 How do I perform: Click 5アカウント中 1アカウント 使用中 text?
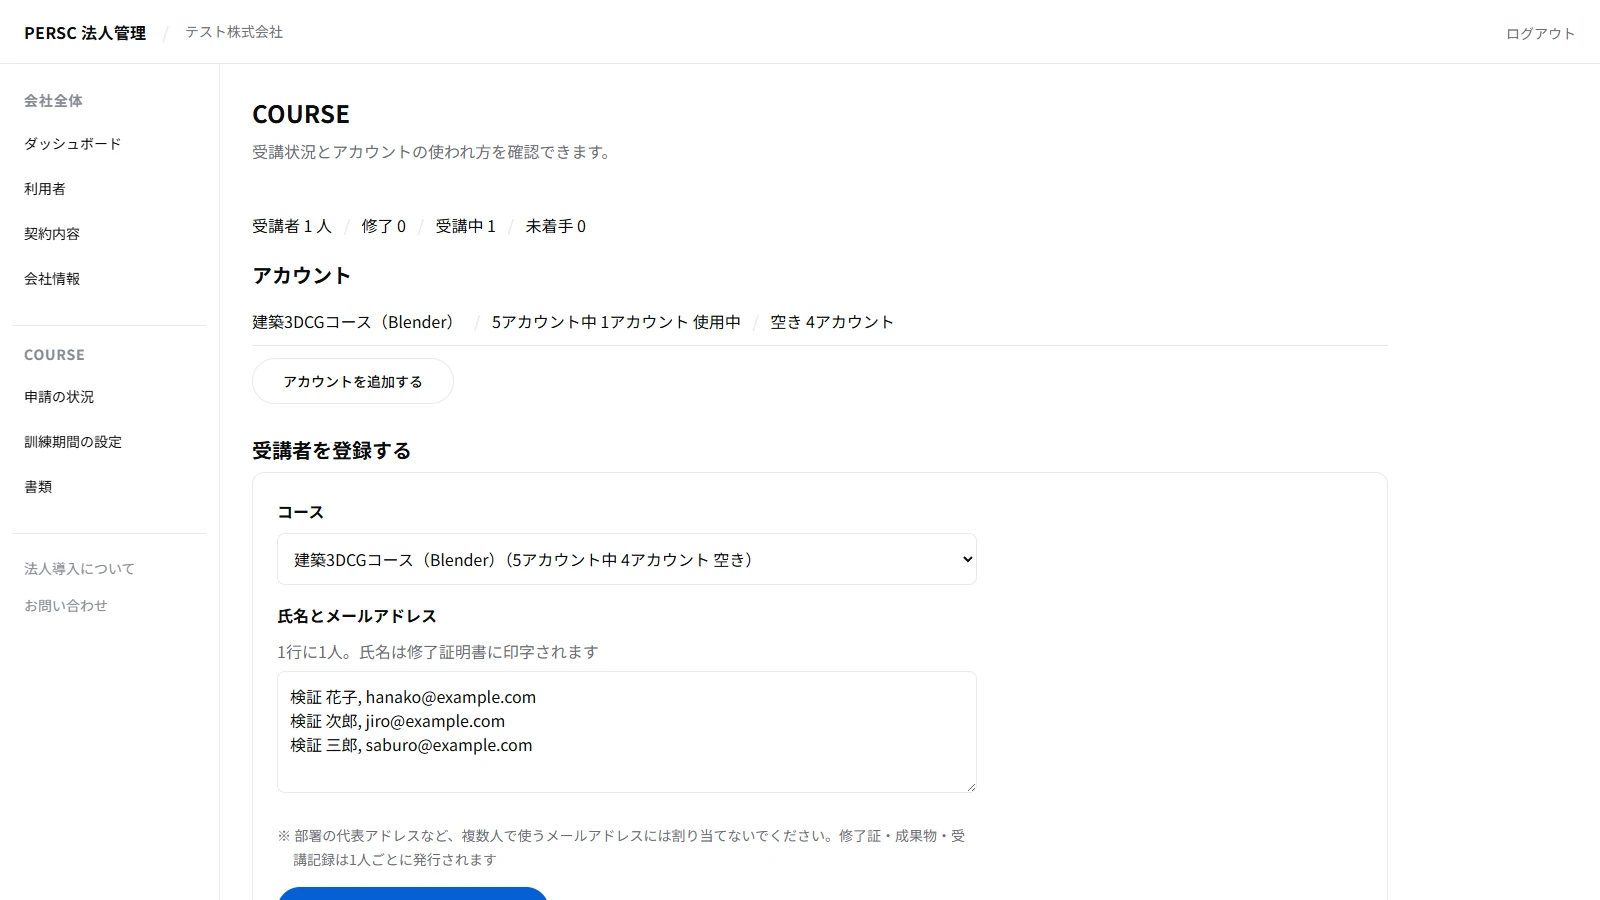616,322
